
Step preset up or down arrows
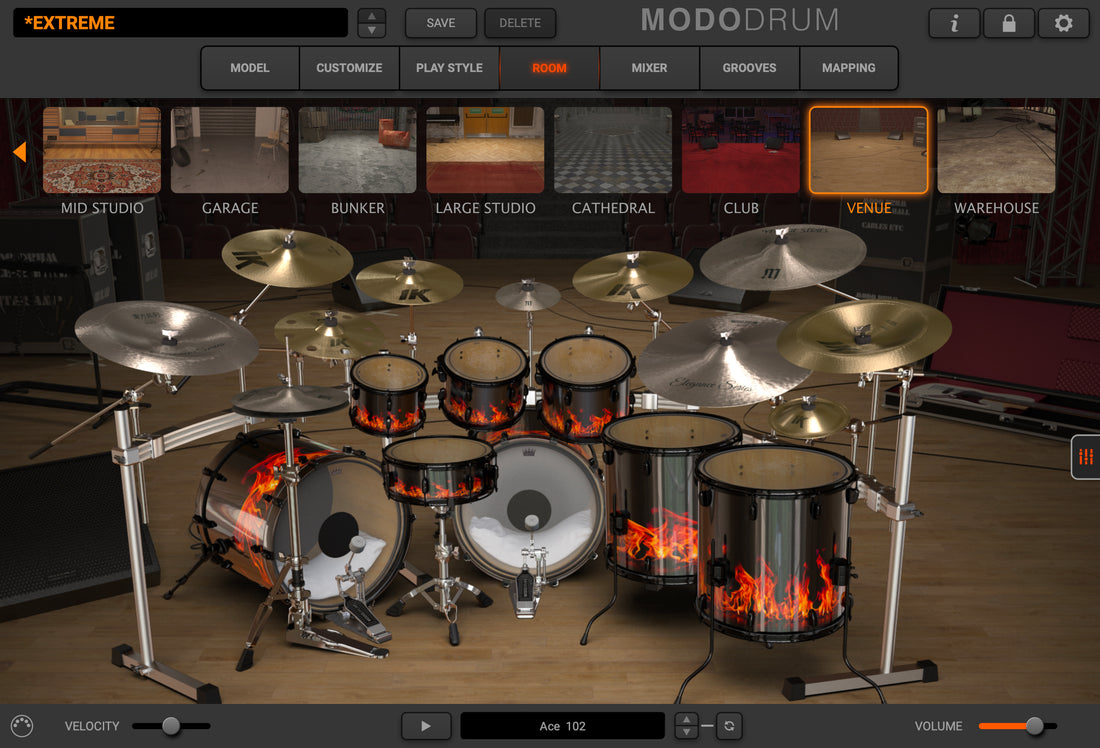pyautogui.click(x=372, y=23)
